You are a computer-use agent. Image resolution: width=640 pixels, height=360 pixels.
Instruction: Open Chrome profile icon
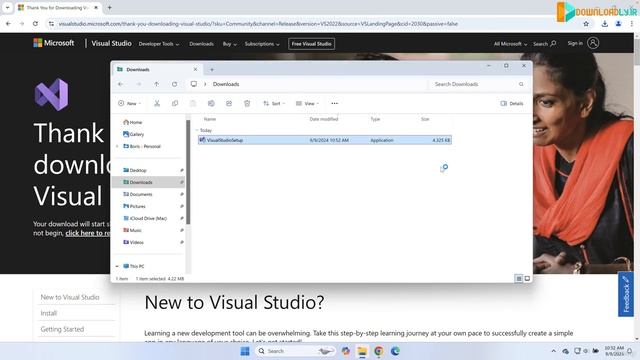point(618,24)
